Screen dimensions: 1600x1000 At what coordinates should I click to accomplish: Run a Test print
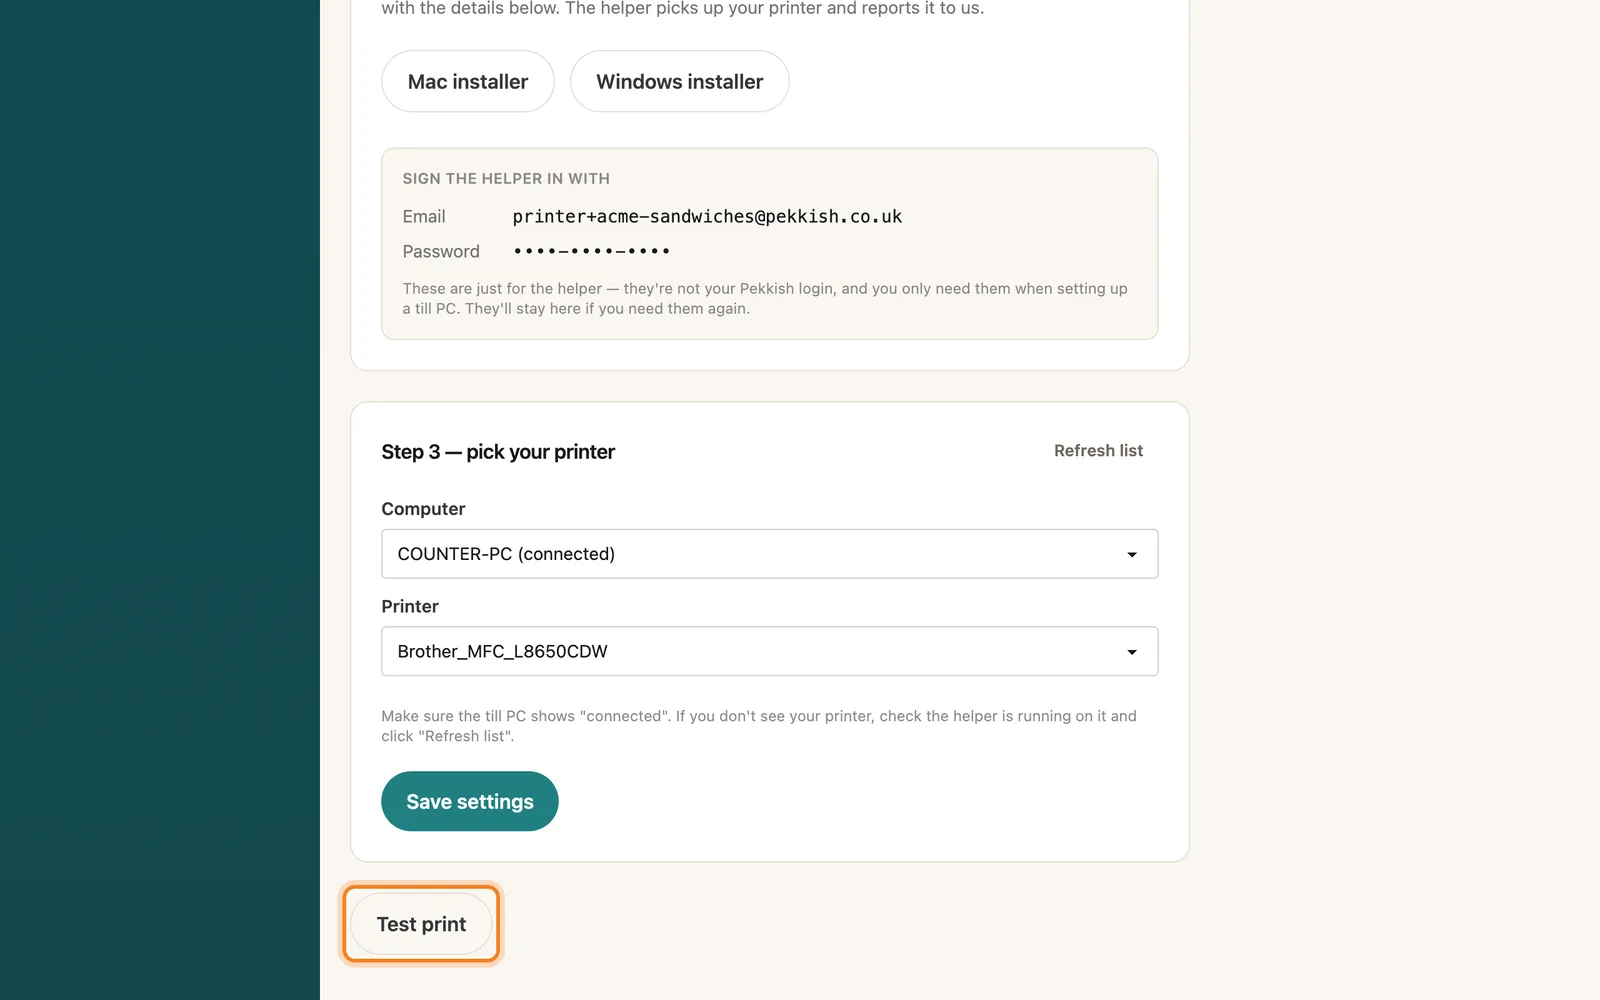(x=421, y=924)
